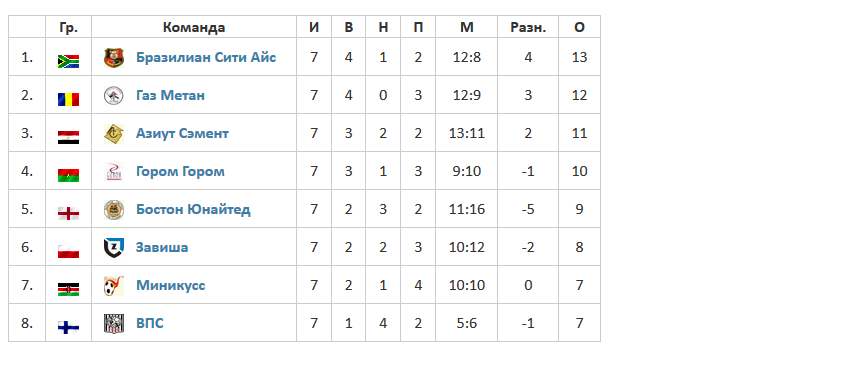Click the Разн. column header
Screen dimensions: 861x367
(x=528, y=27)
